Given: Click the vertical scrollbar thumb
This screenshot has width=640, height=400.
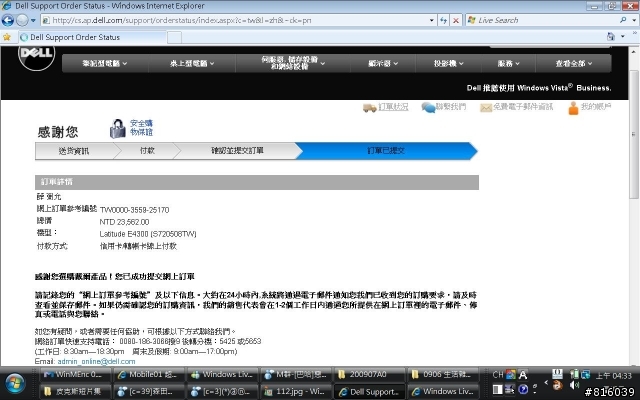Looking at the screenshot, I should pos(634,135).
